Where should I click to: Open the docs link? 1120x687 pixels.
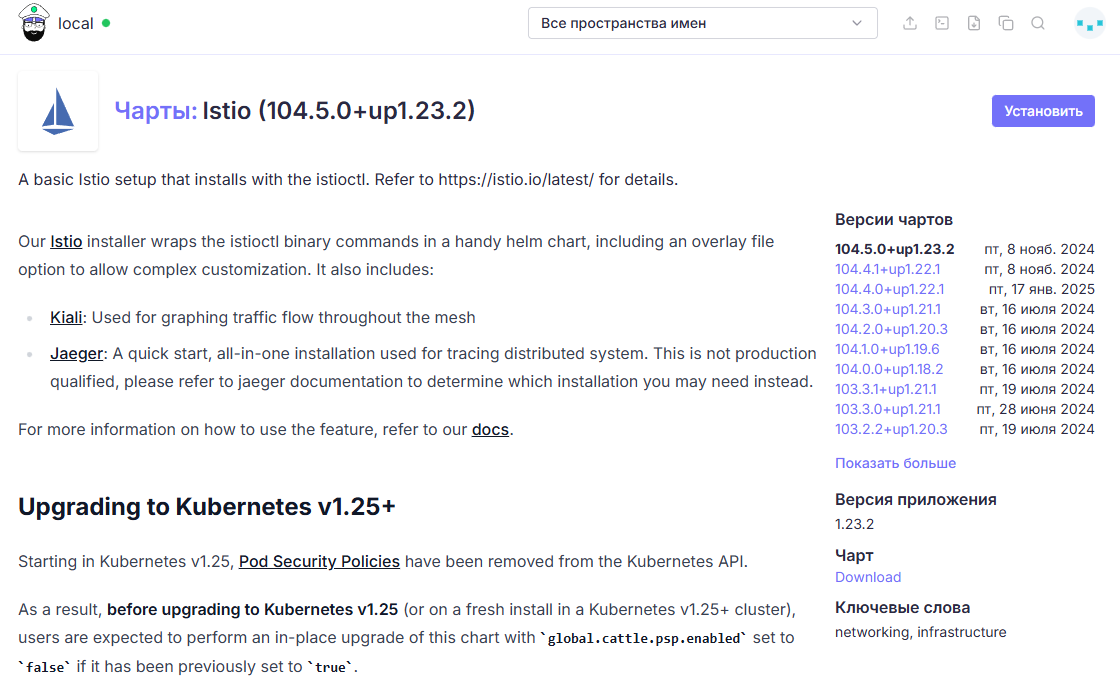[490, 429]
